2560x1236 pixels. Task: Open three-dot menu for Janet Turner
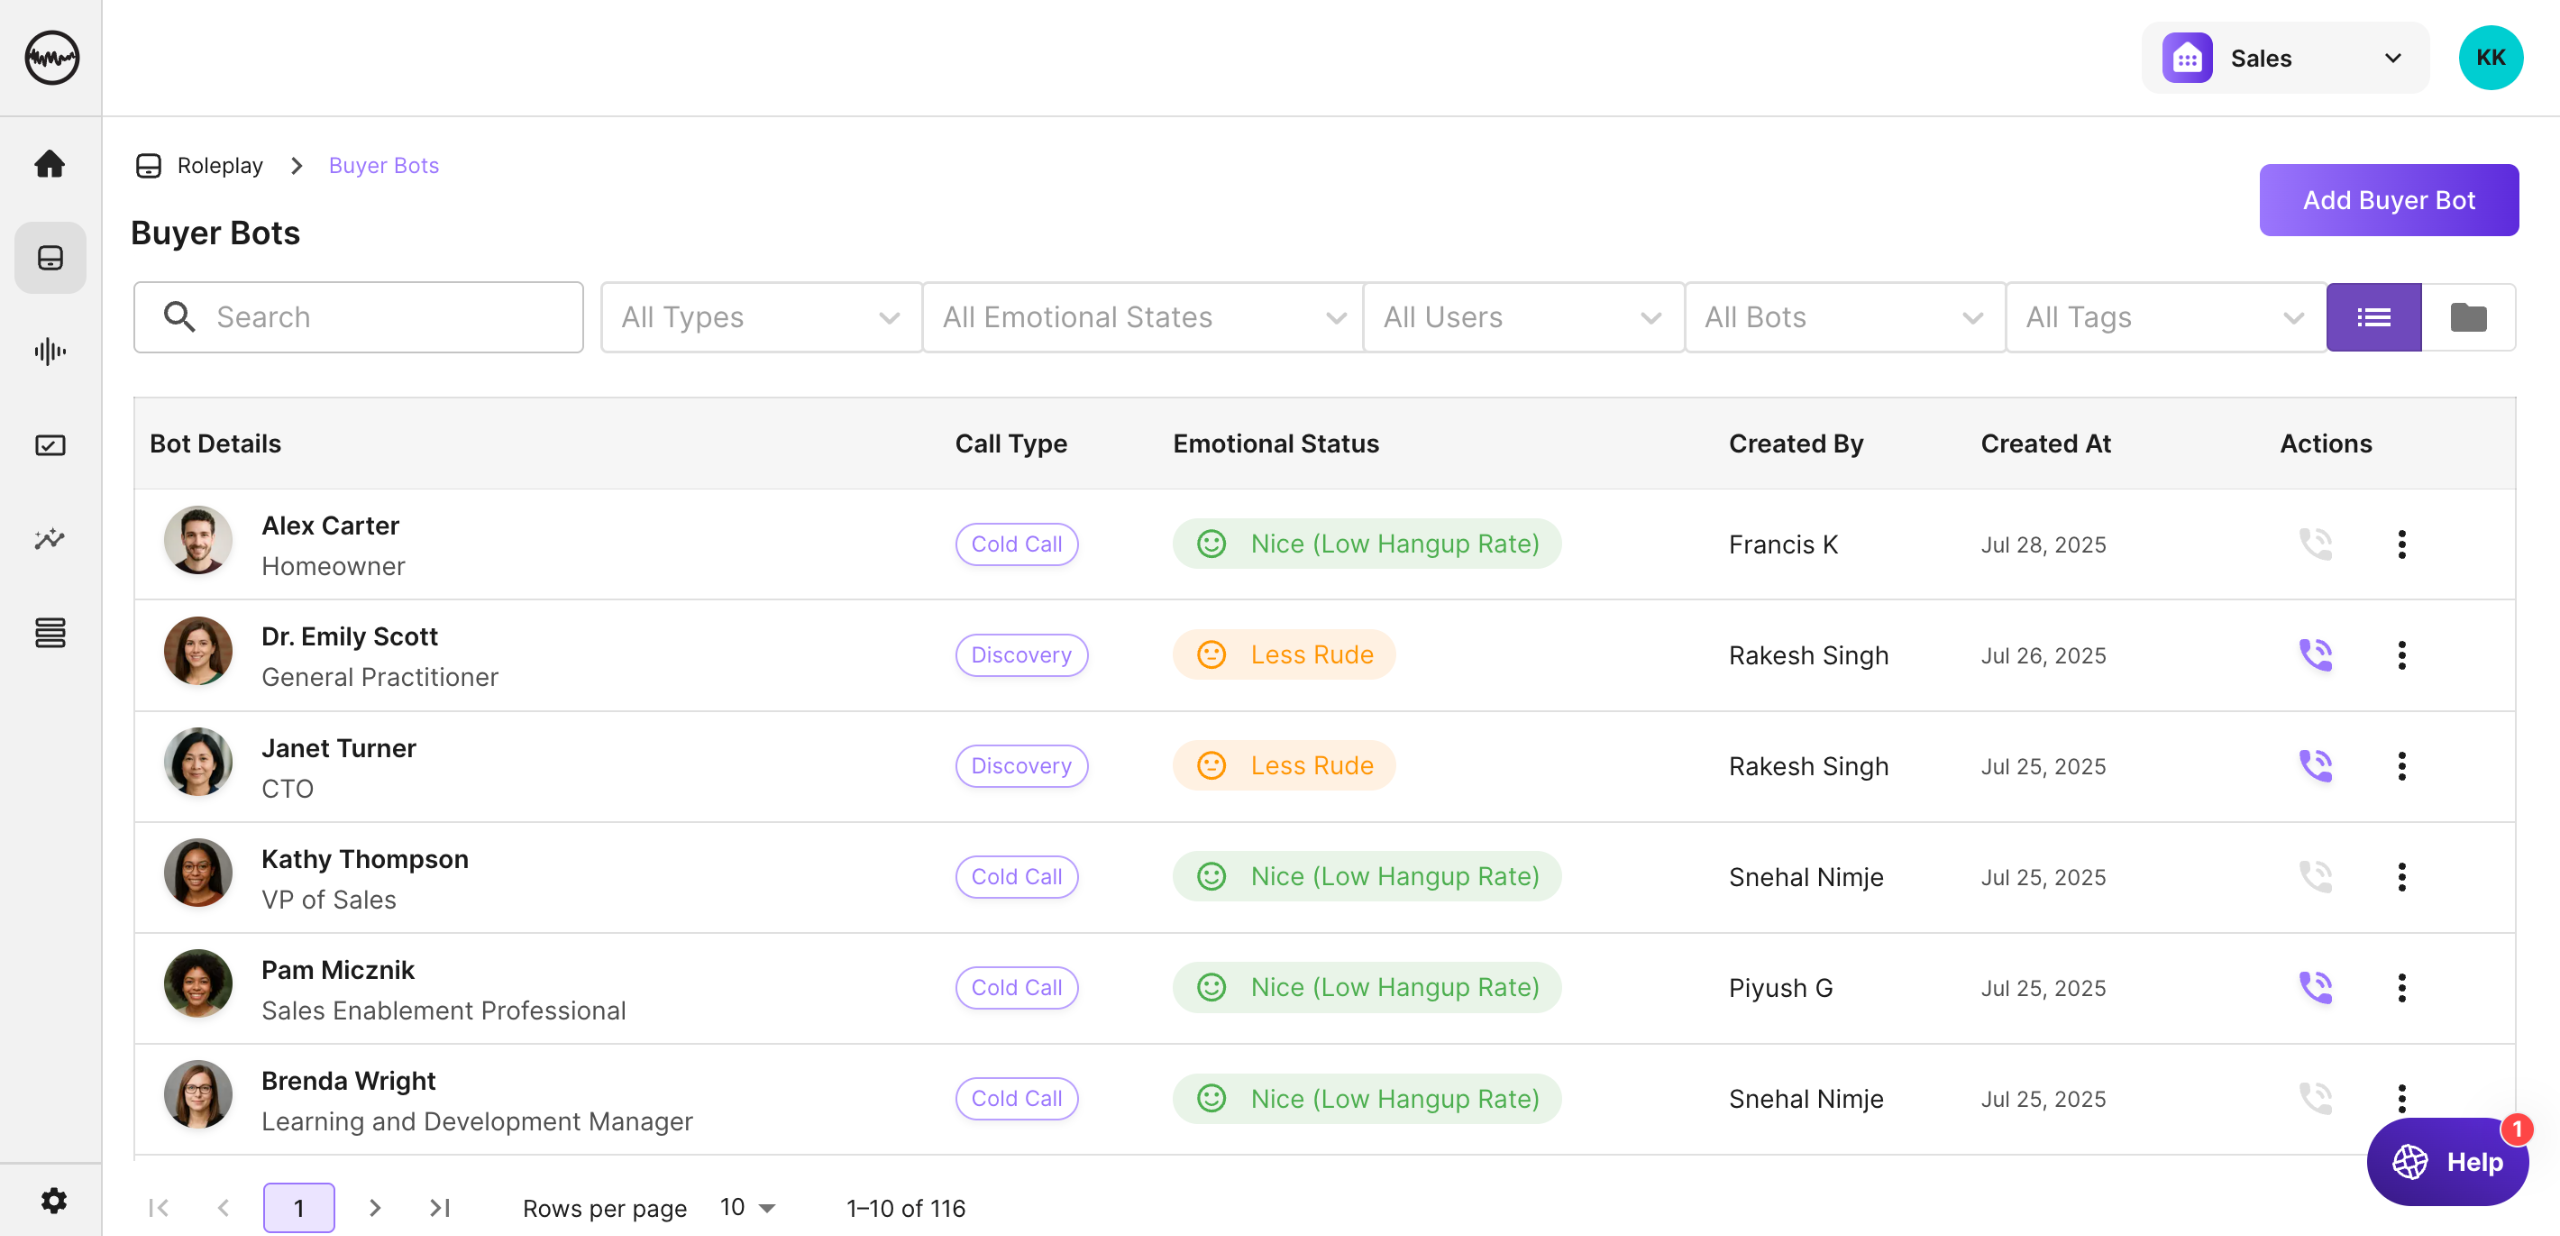coord(2401,766)
